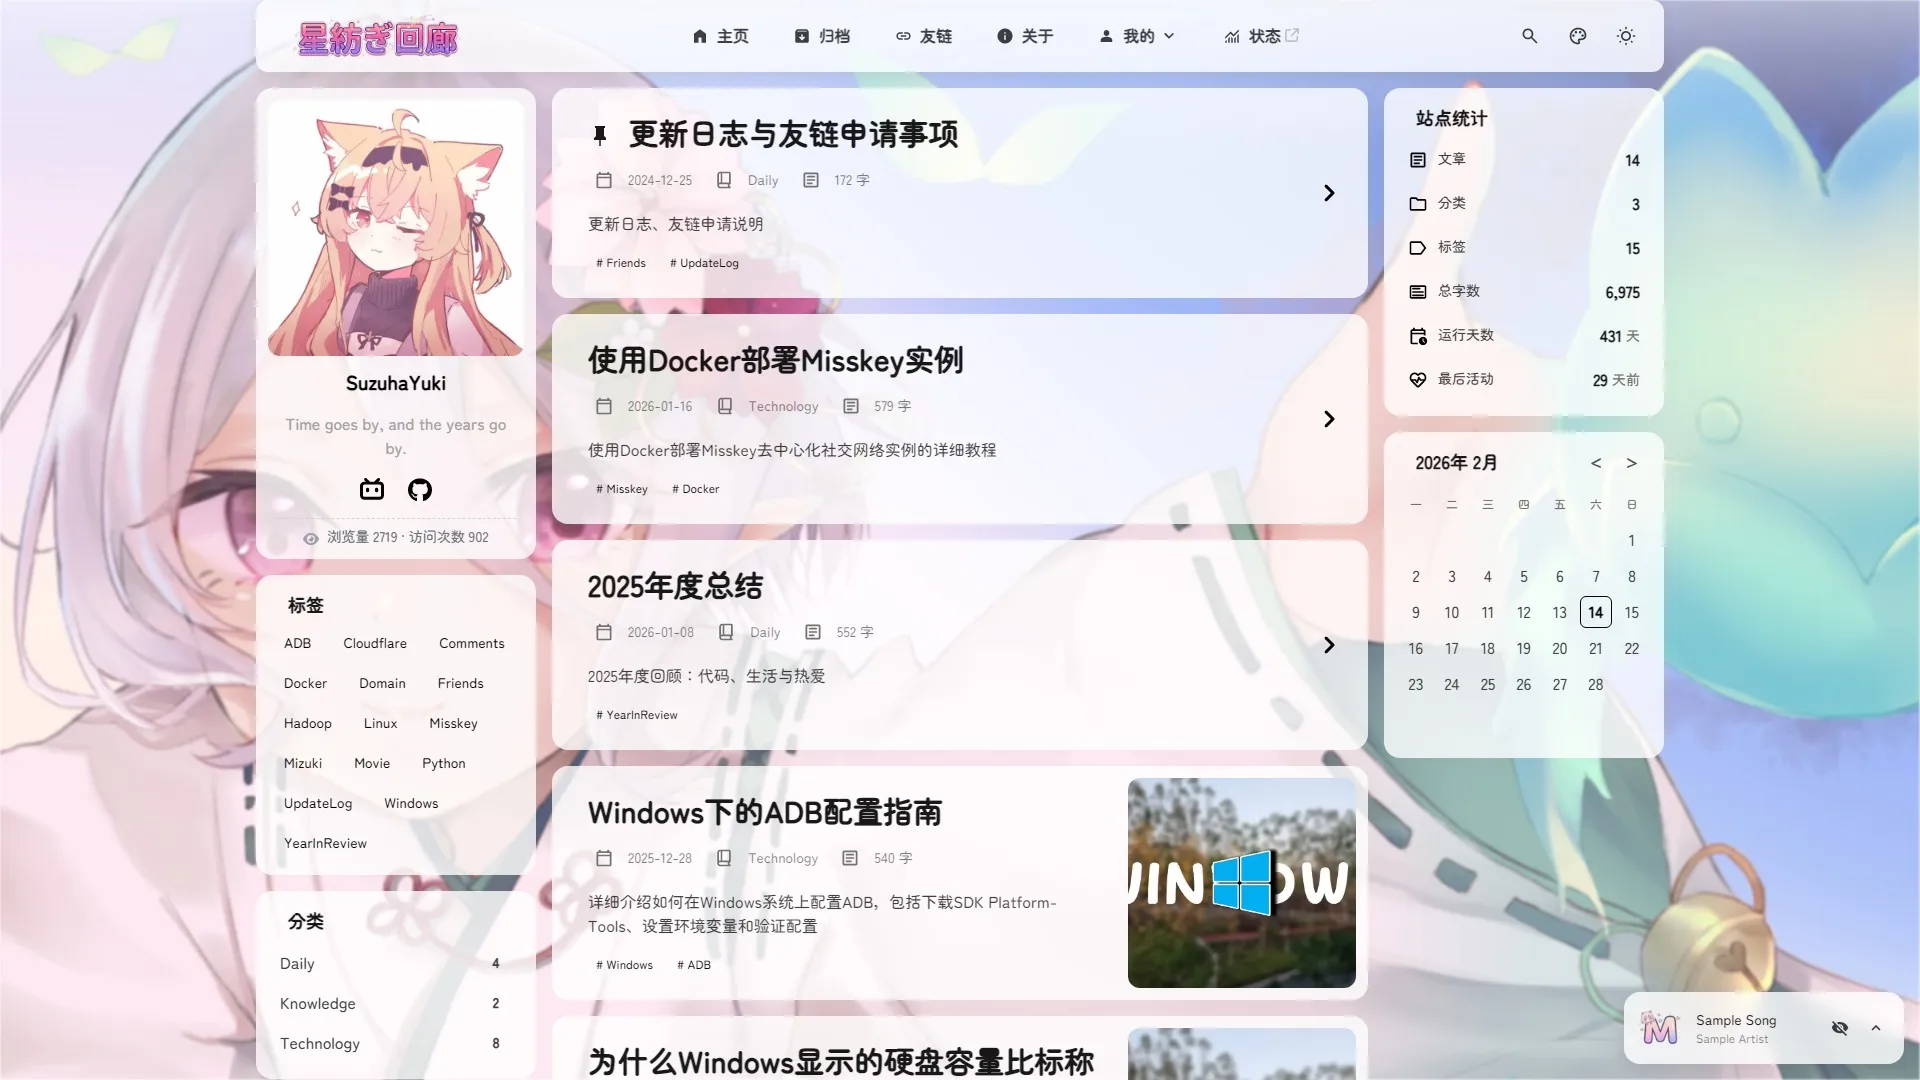Open the theme color palette icon

tap(1578, 36)
